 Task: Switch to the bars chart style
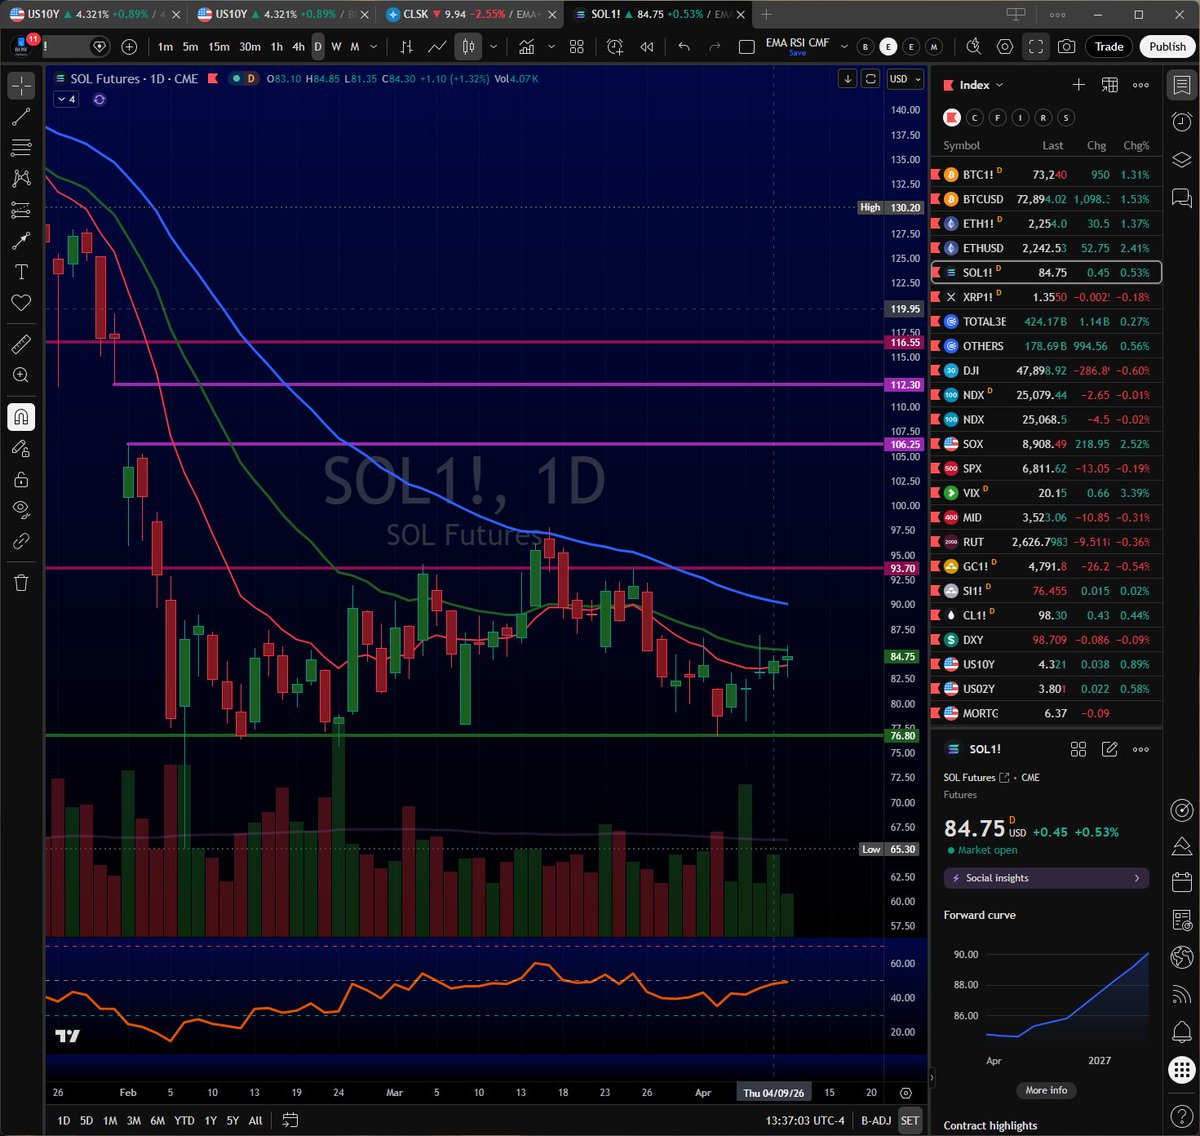(x=406, y=47)
